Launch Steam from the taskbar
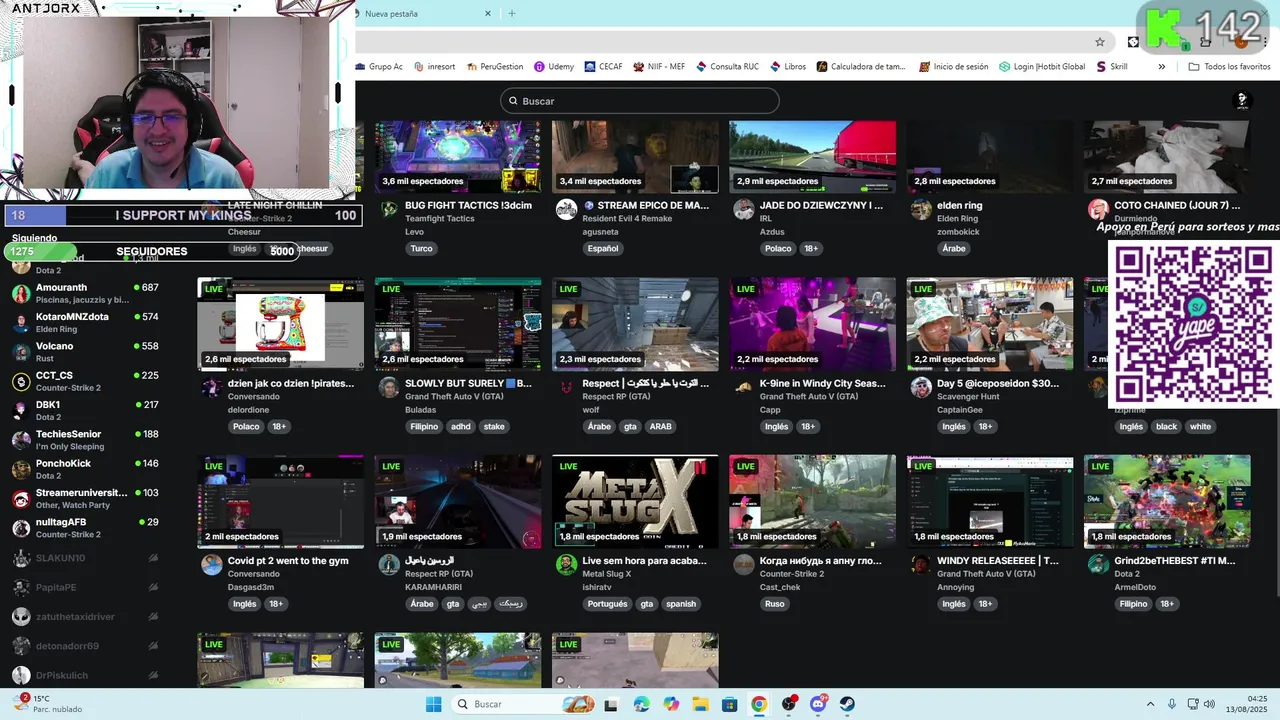 (847, 704)
